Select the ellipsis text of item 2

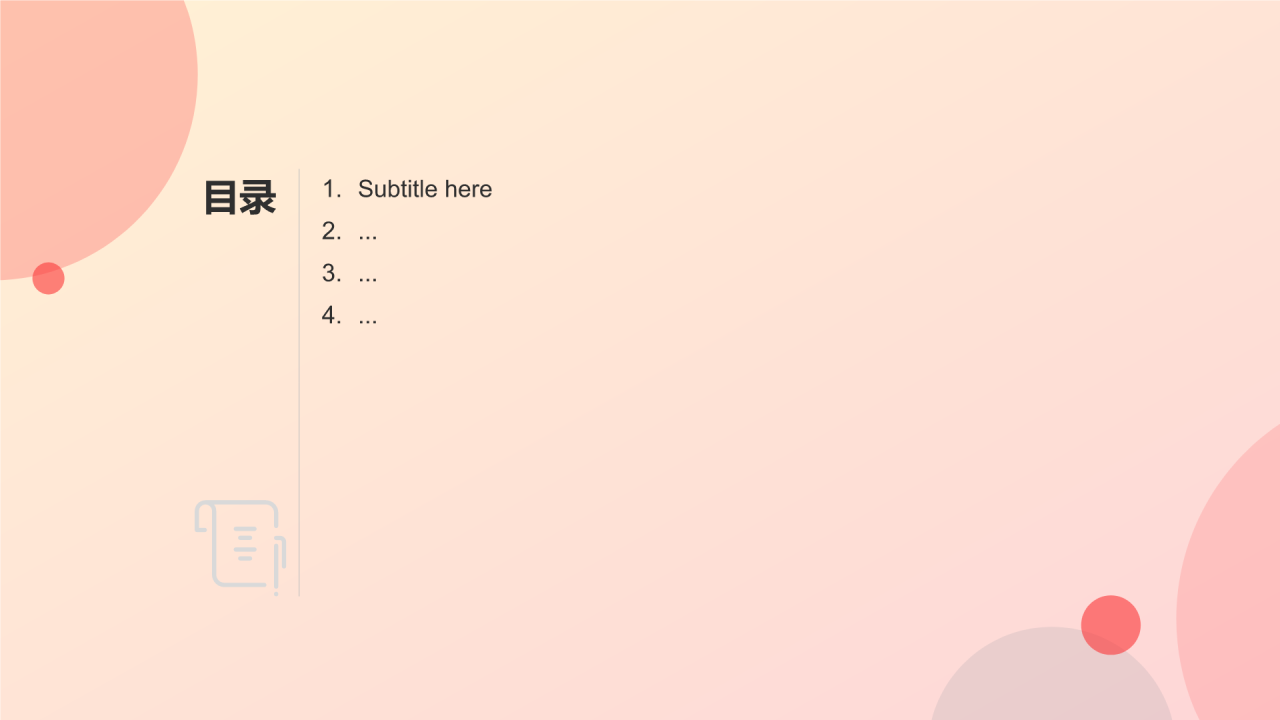click(368, 237)
